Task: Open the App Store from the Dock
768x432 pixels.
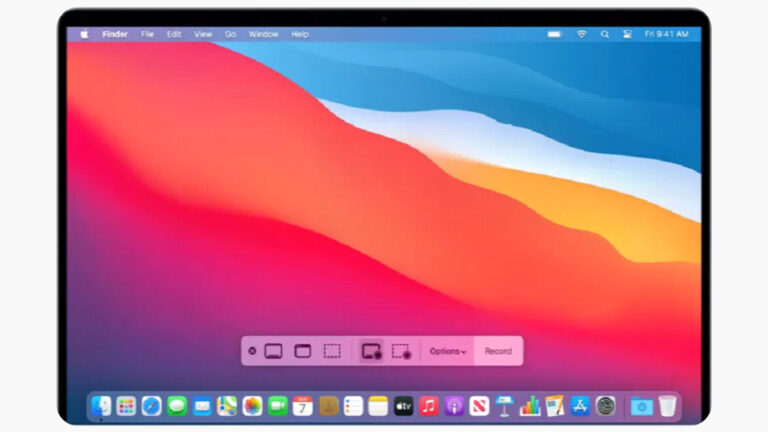Action: click(x=580, y=406)
